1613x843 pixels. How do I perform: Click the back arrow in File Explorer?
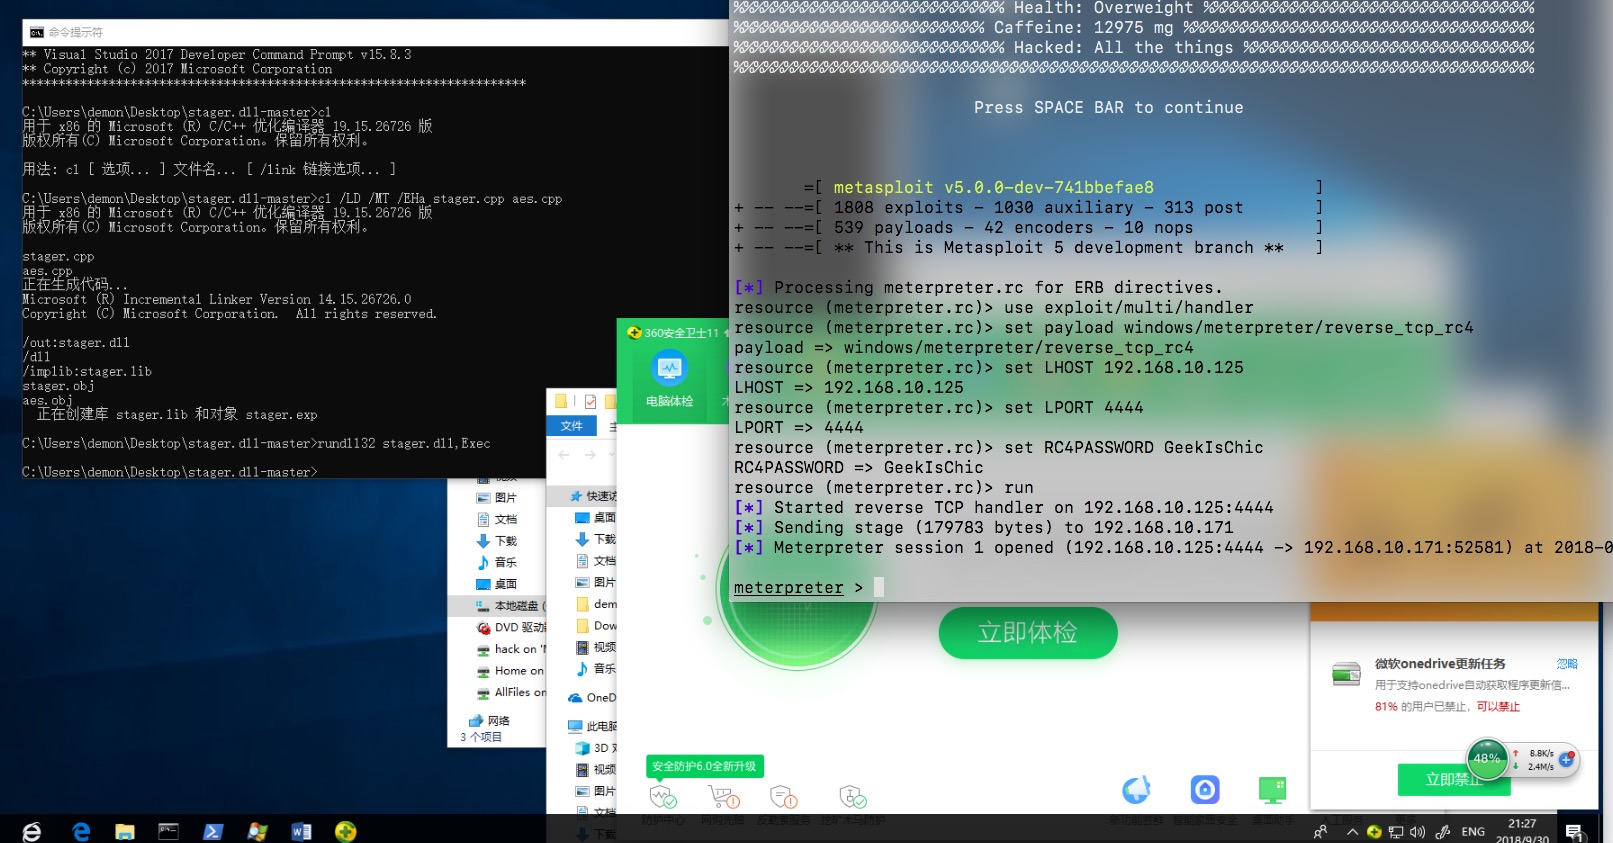(564, 455)
